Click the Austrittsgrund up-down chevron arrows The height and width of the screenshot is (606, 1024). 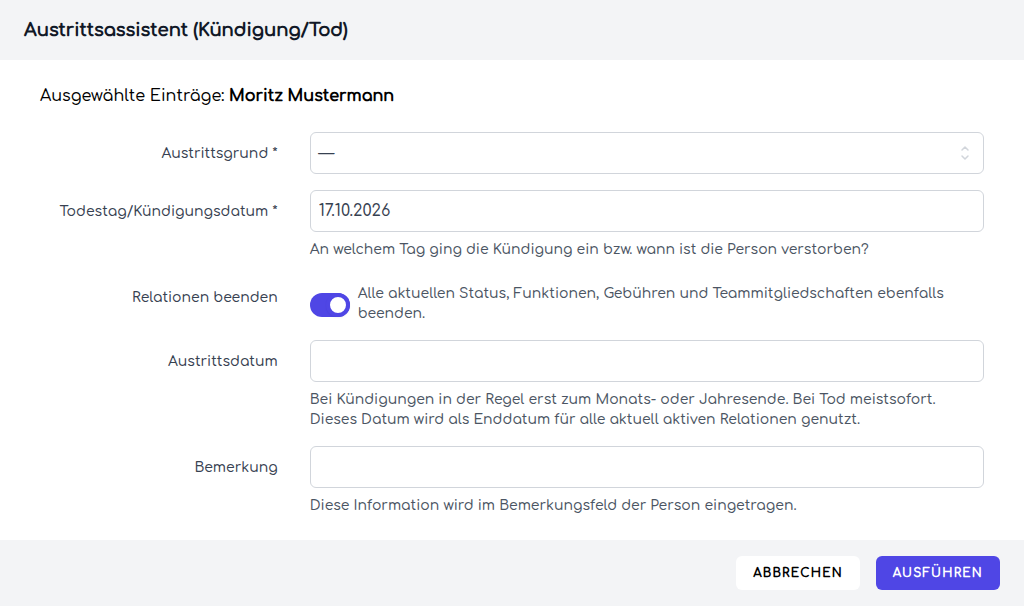point(965,153)
